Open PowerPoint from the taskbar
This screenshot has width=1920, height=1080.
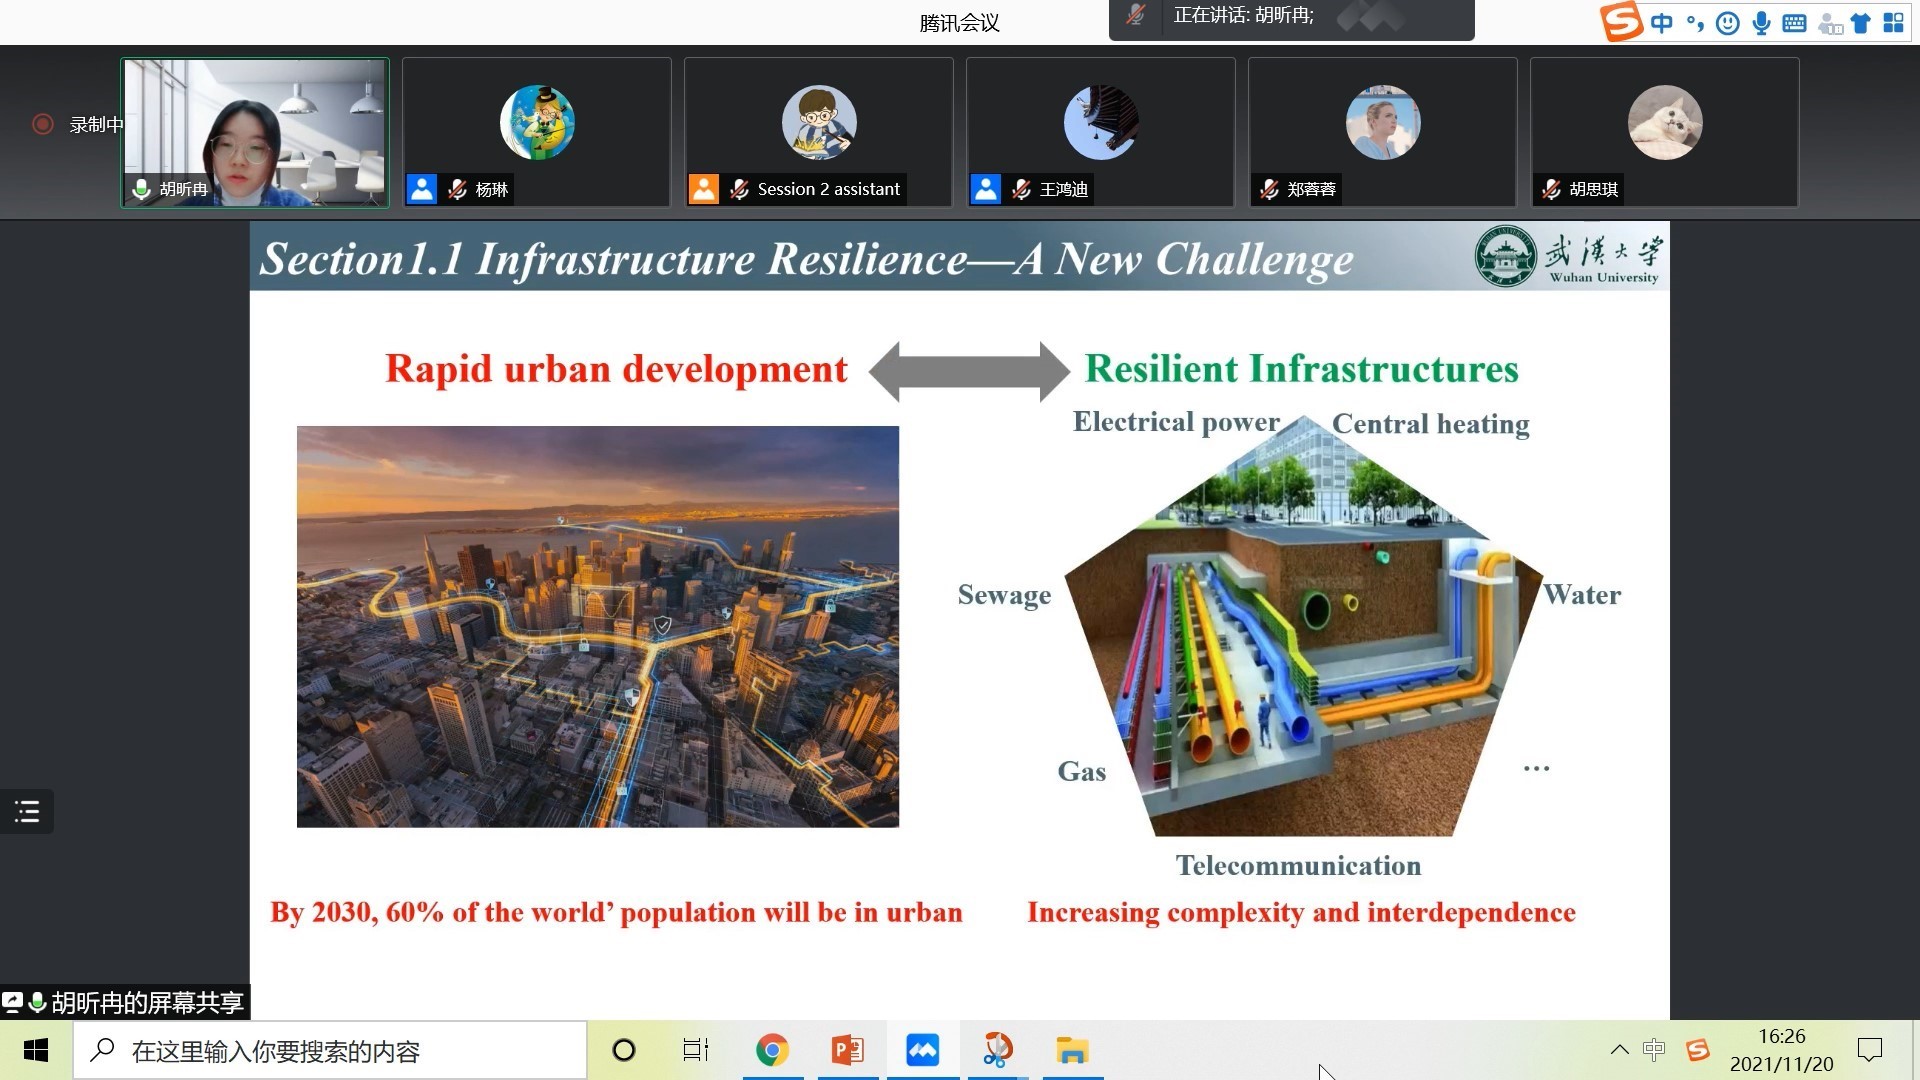(848, 1050)
